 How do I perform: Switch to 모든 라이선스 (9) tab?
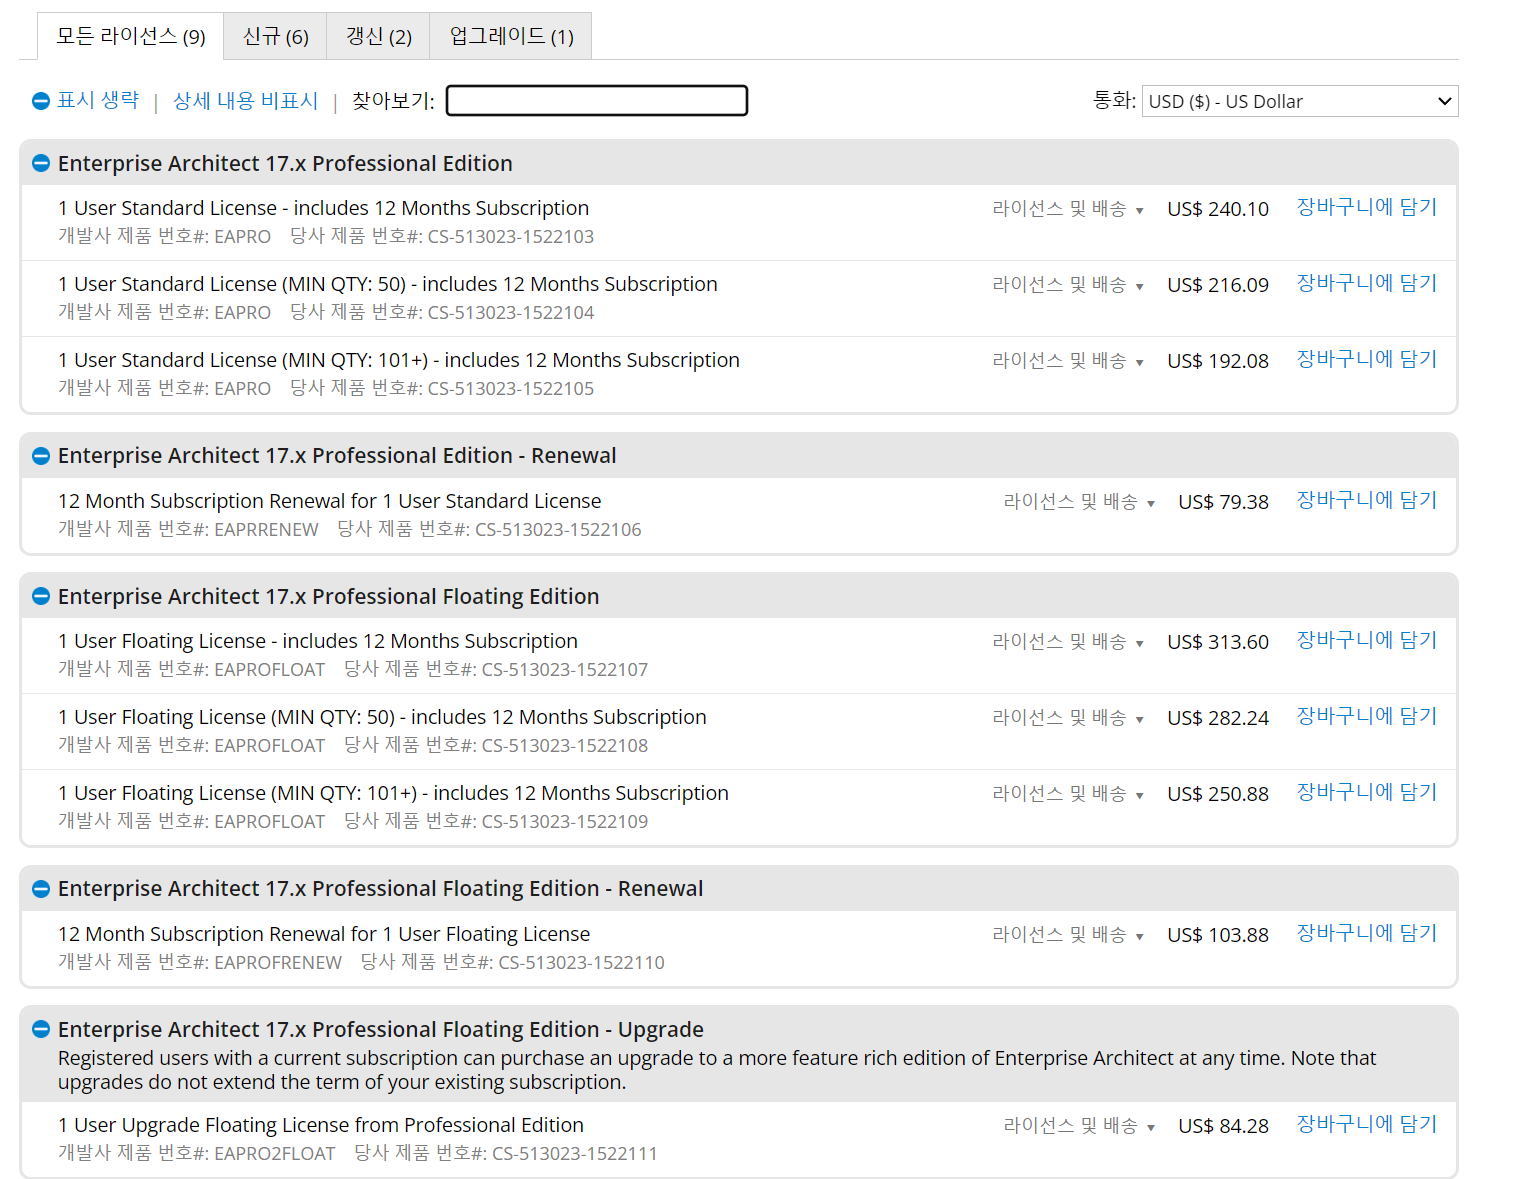(130, 36)
